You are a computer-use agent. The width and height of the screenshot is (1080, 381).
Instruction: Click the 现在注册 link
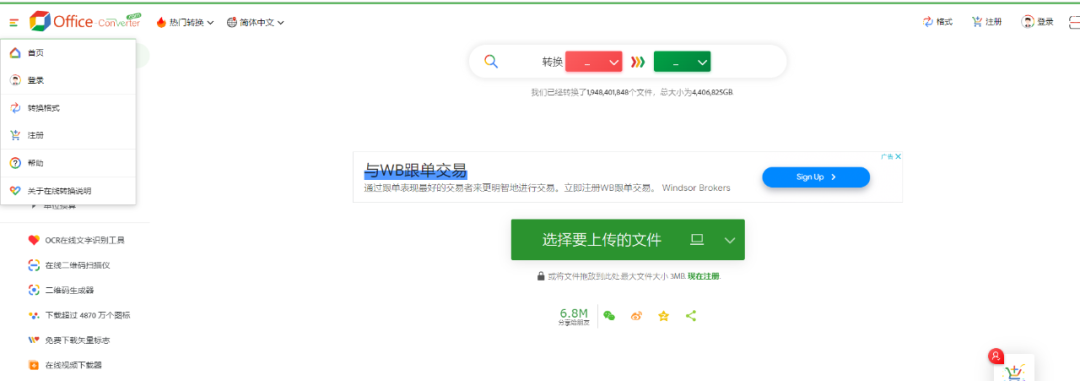coord(703,276)
